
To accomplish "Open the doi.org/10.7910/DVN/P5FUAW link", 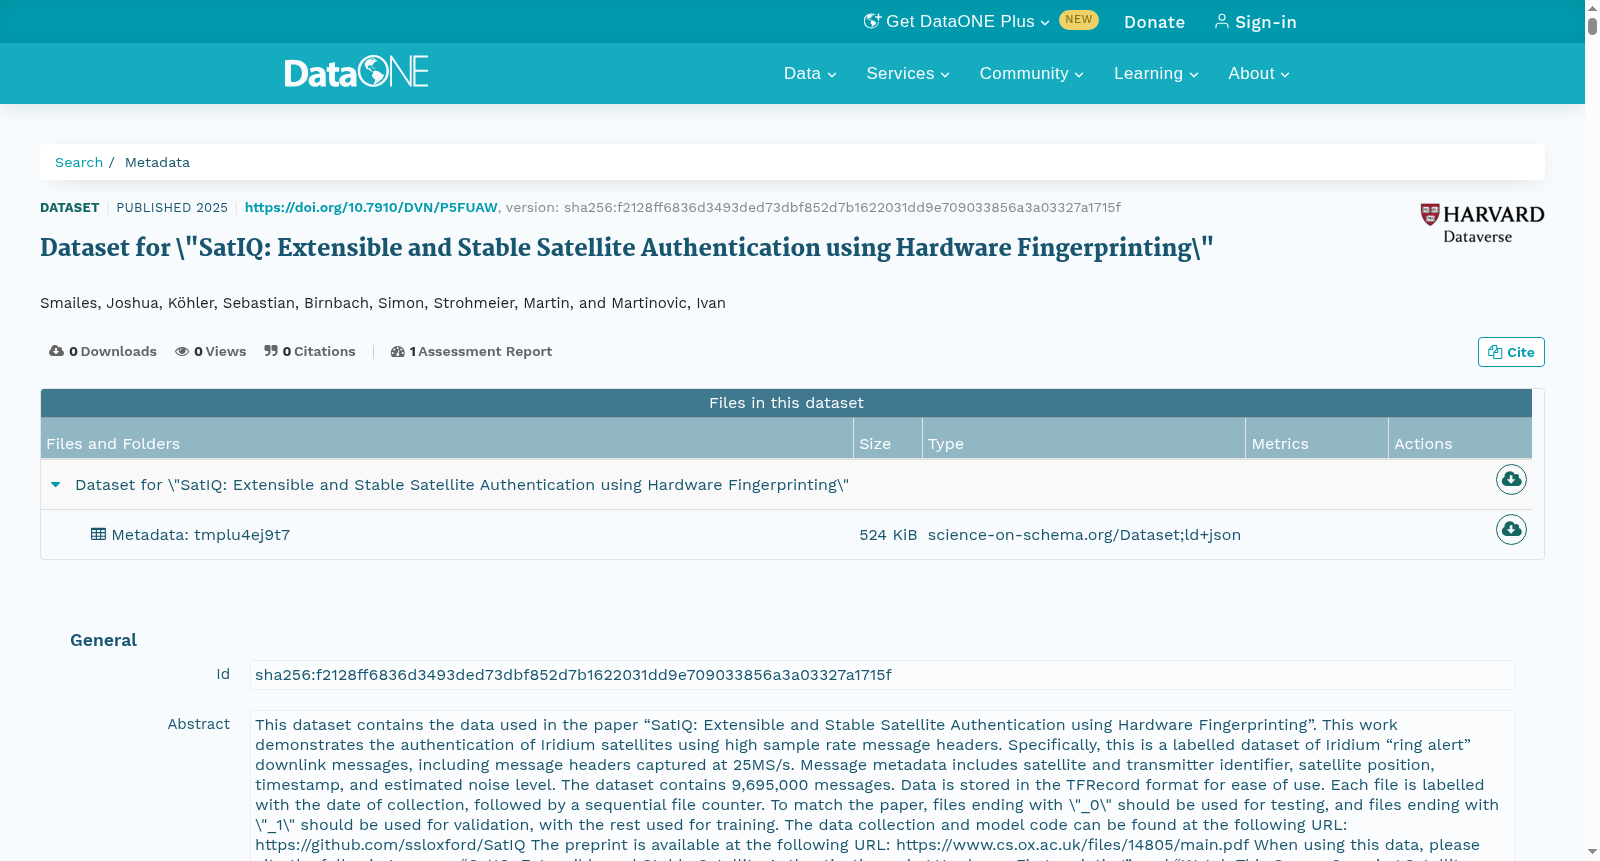I will tap(371, 207).
